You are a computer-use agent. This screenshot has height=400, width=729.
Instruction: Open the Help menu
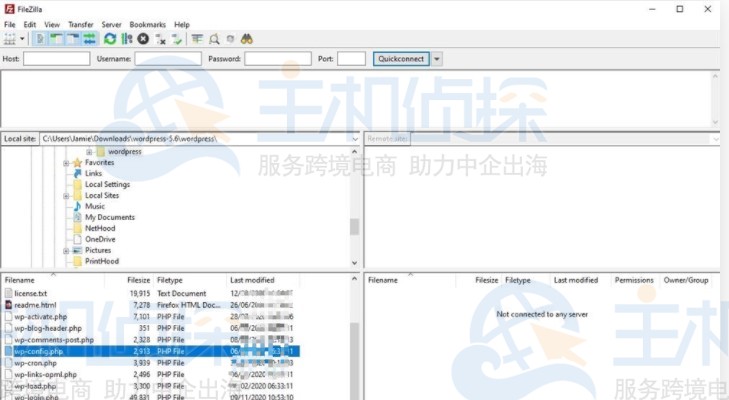coord(182,25)
